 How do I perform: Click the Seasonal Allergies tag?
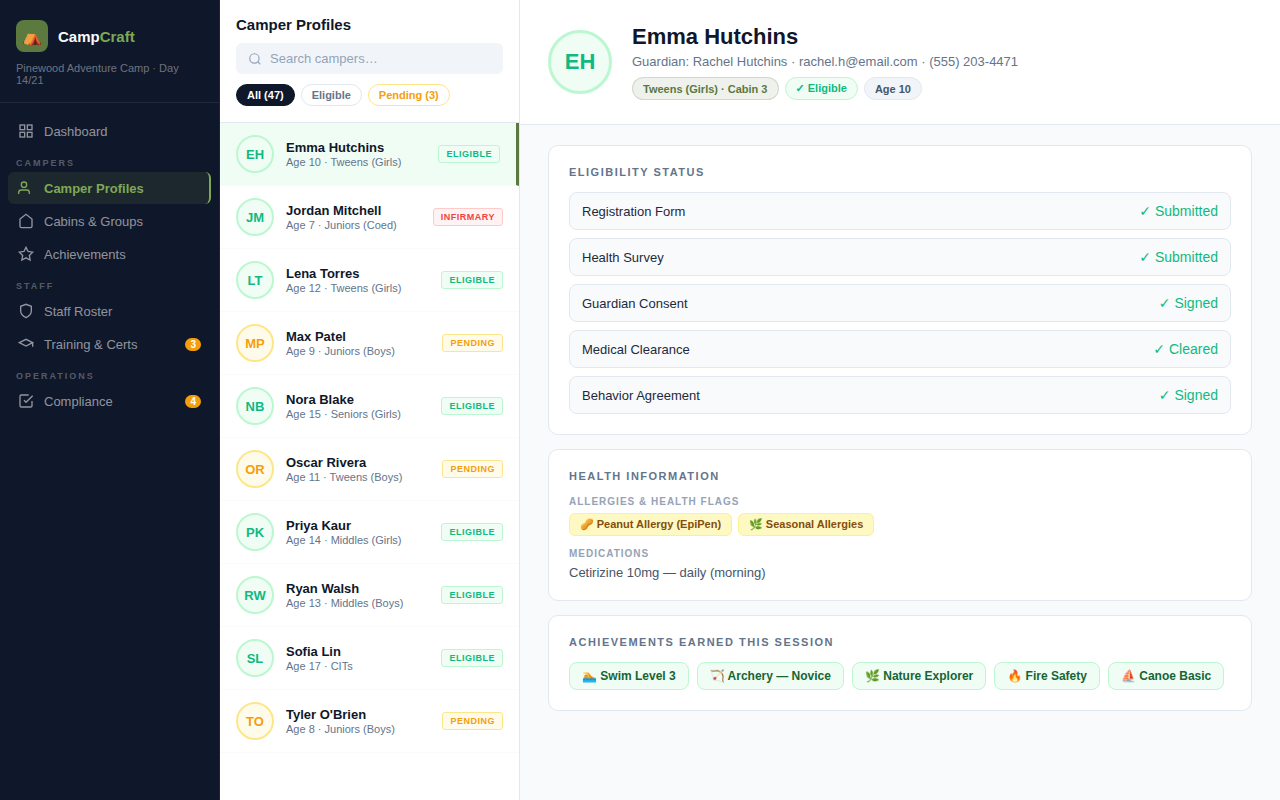tap(806, 524)
